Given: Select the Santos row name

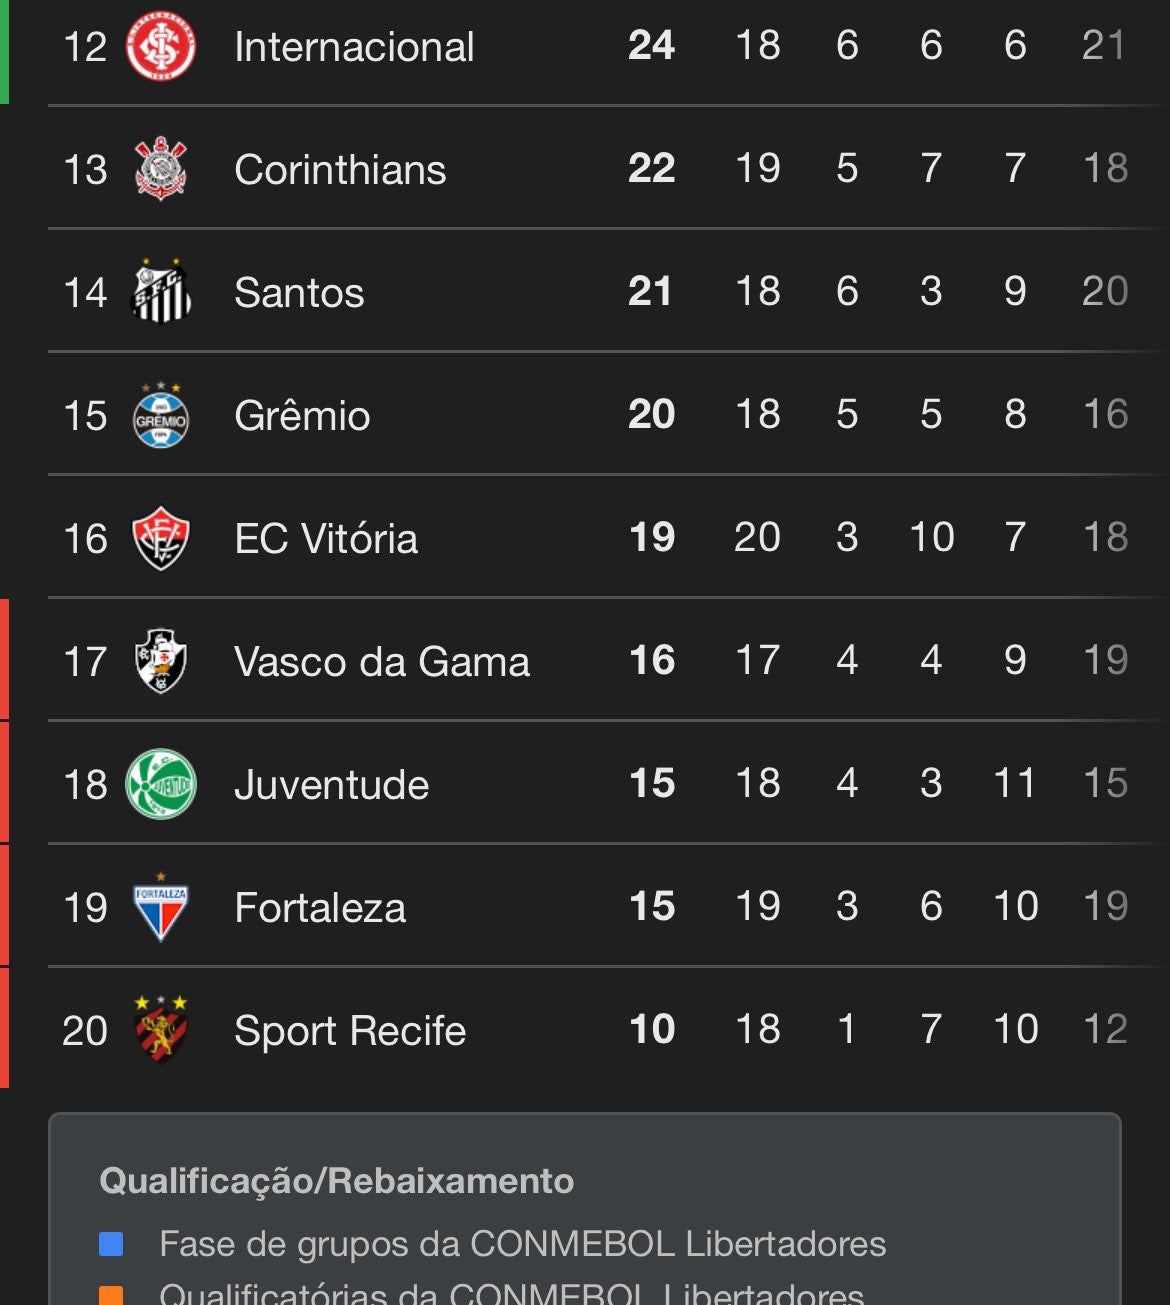Looking at the screenshot, I should click(x=299, y=293).
